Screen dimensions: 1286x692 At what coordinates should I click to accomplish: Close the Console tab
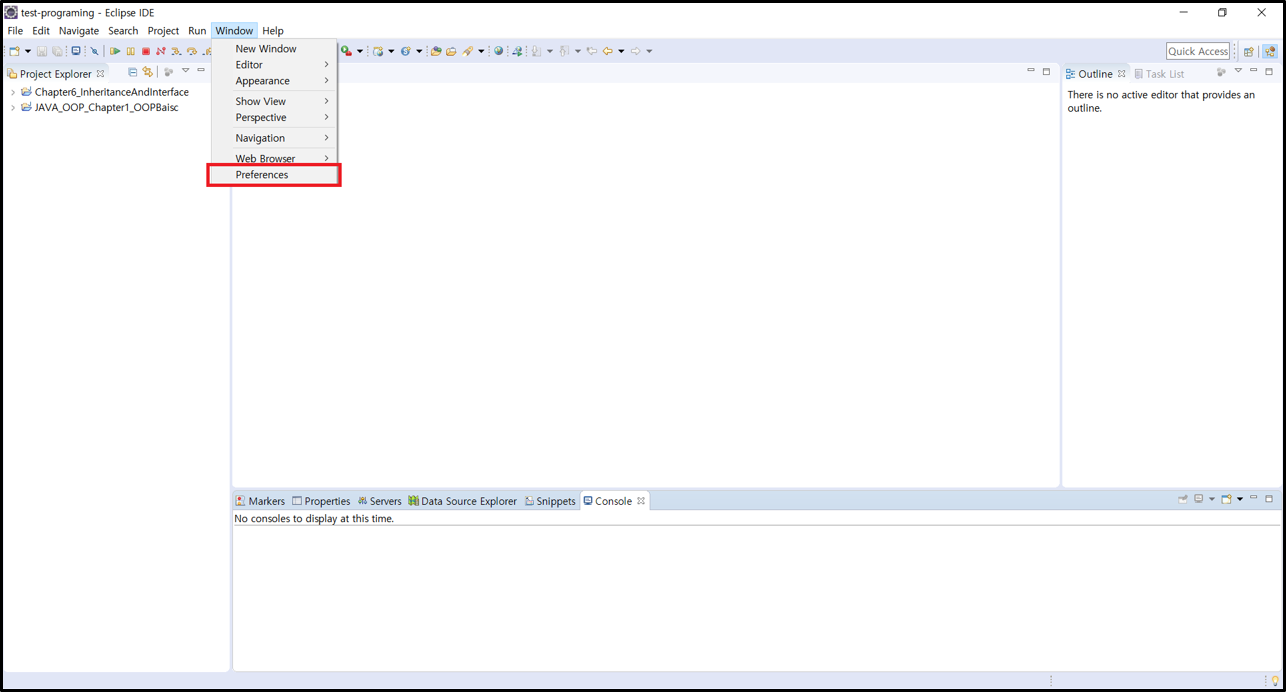pos(641,501)
